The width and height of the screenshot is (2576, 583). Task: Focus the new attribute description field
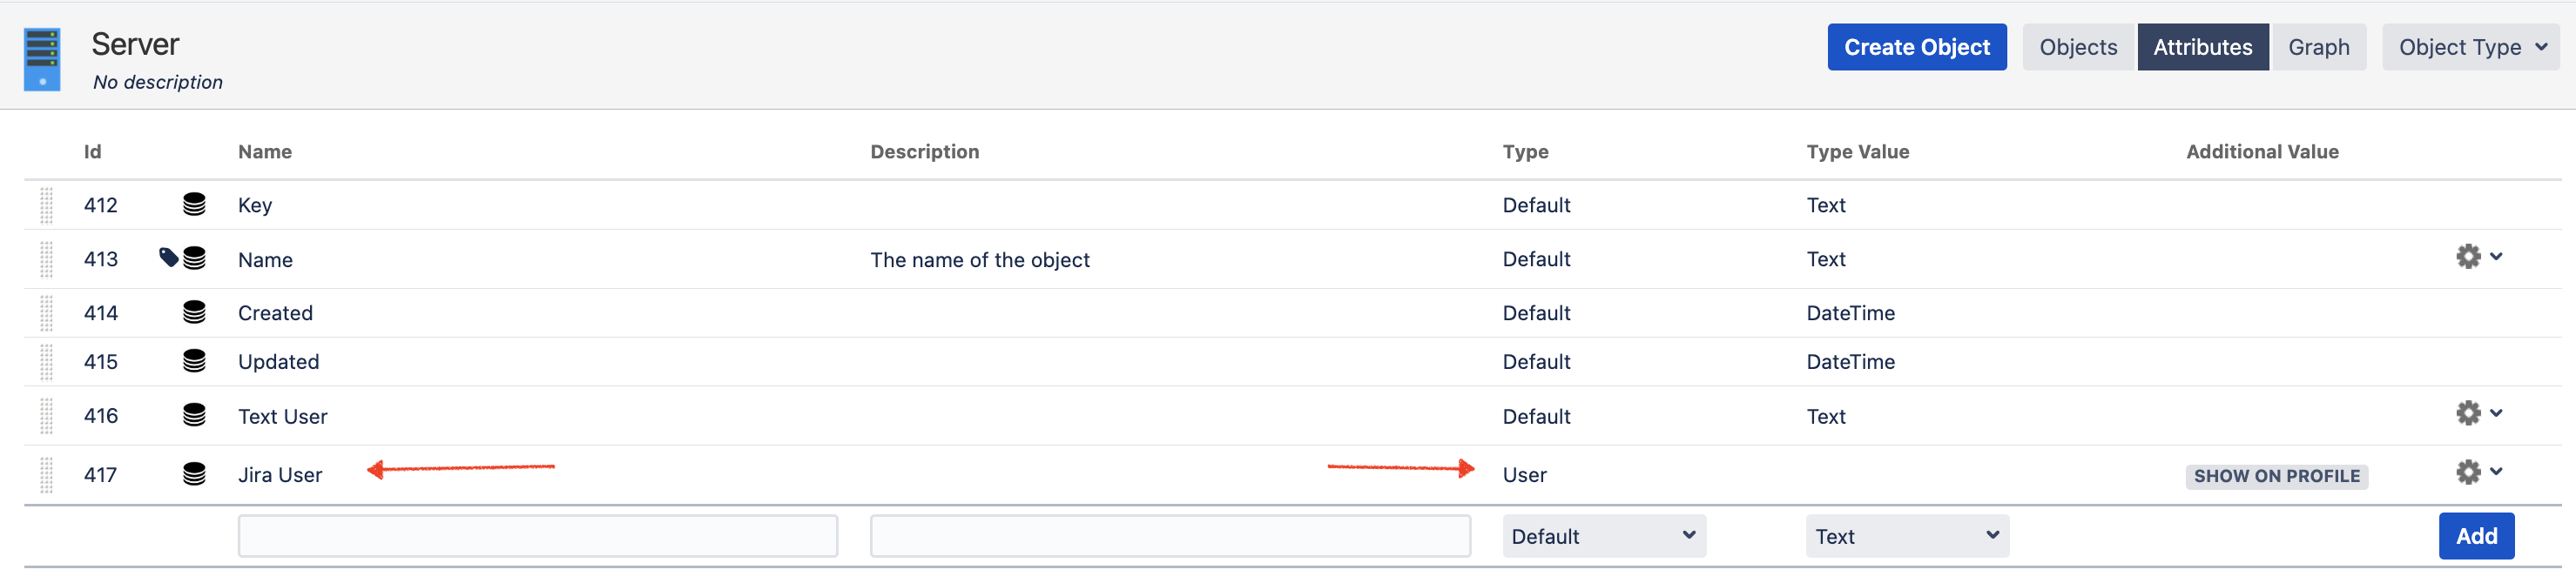[x=1169, y=537]
